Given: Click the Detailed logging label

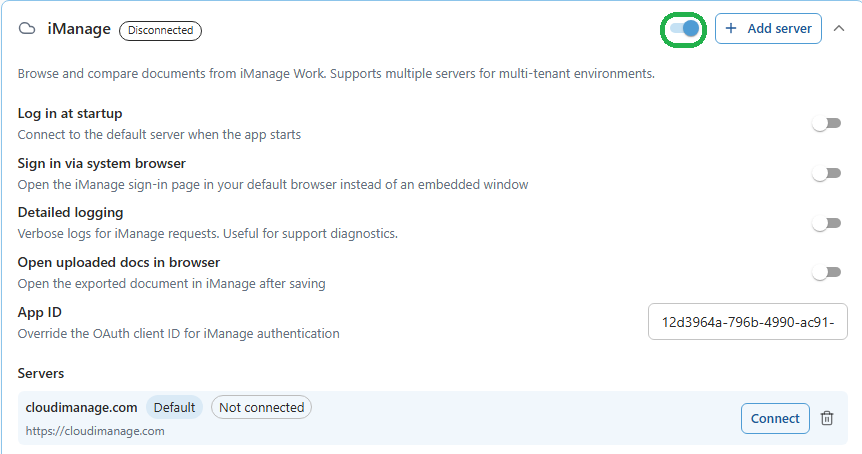Looking at the screenshot, I should point(70,212).
